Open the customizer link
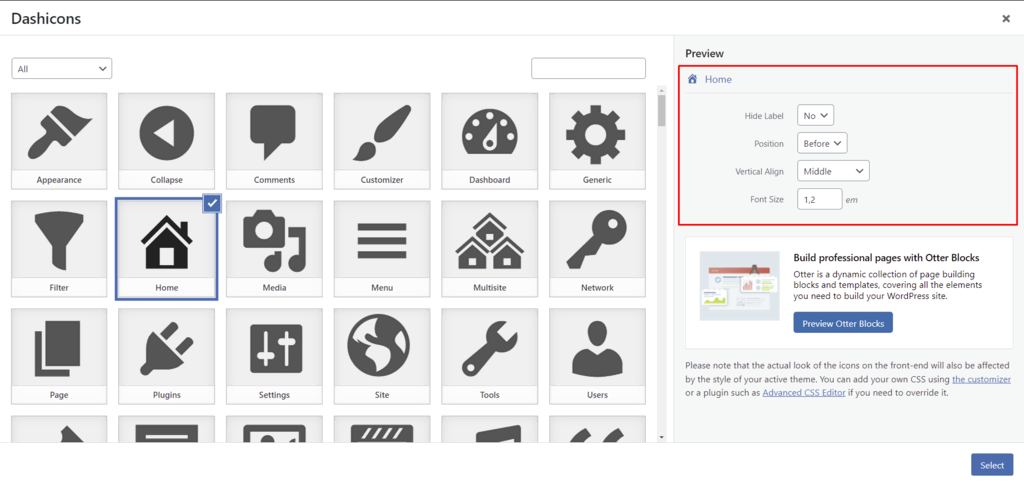This screenshot has height=484, width=1024. pos(982,379)
